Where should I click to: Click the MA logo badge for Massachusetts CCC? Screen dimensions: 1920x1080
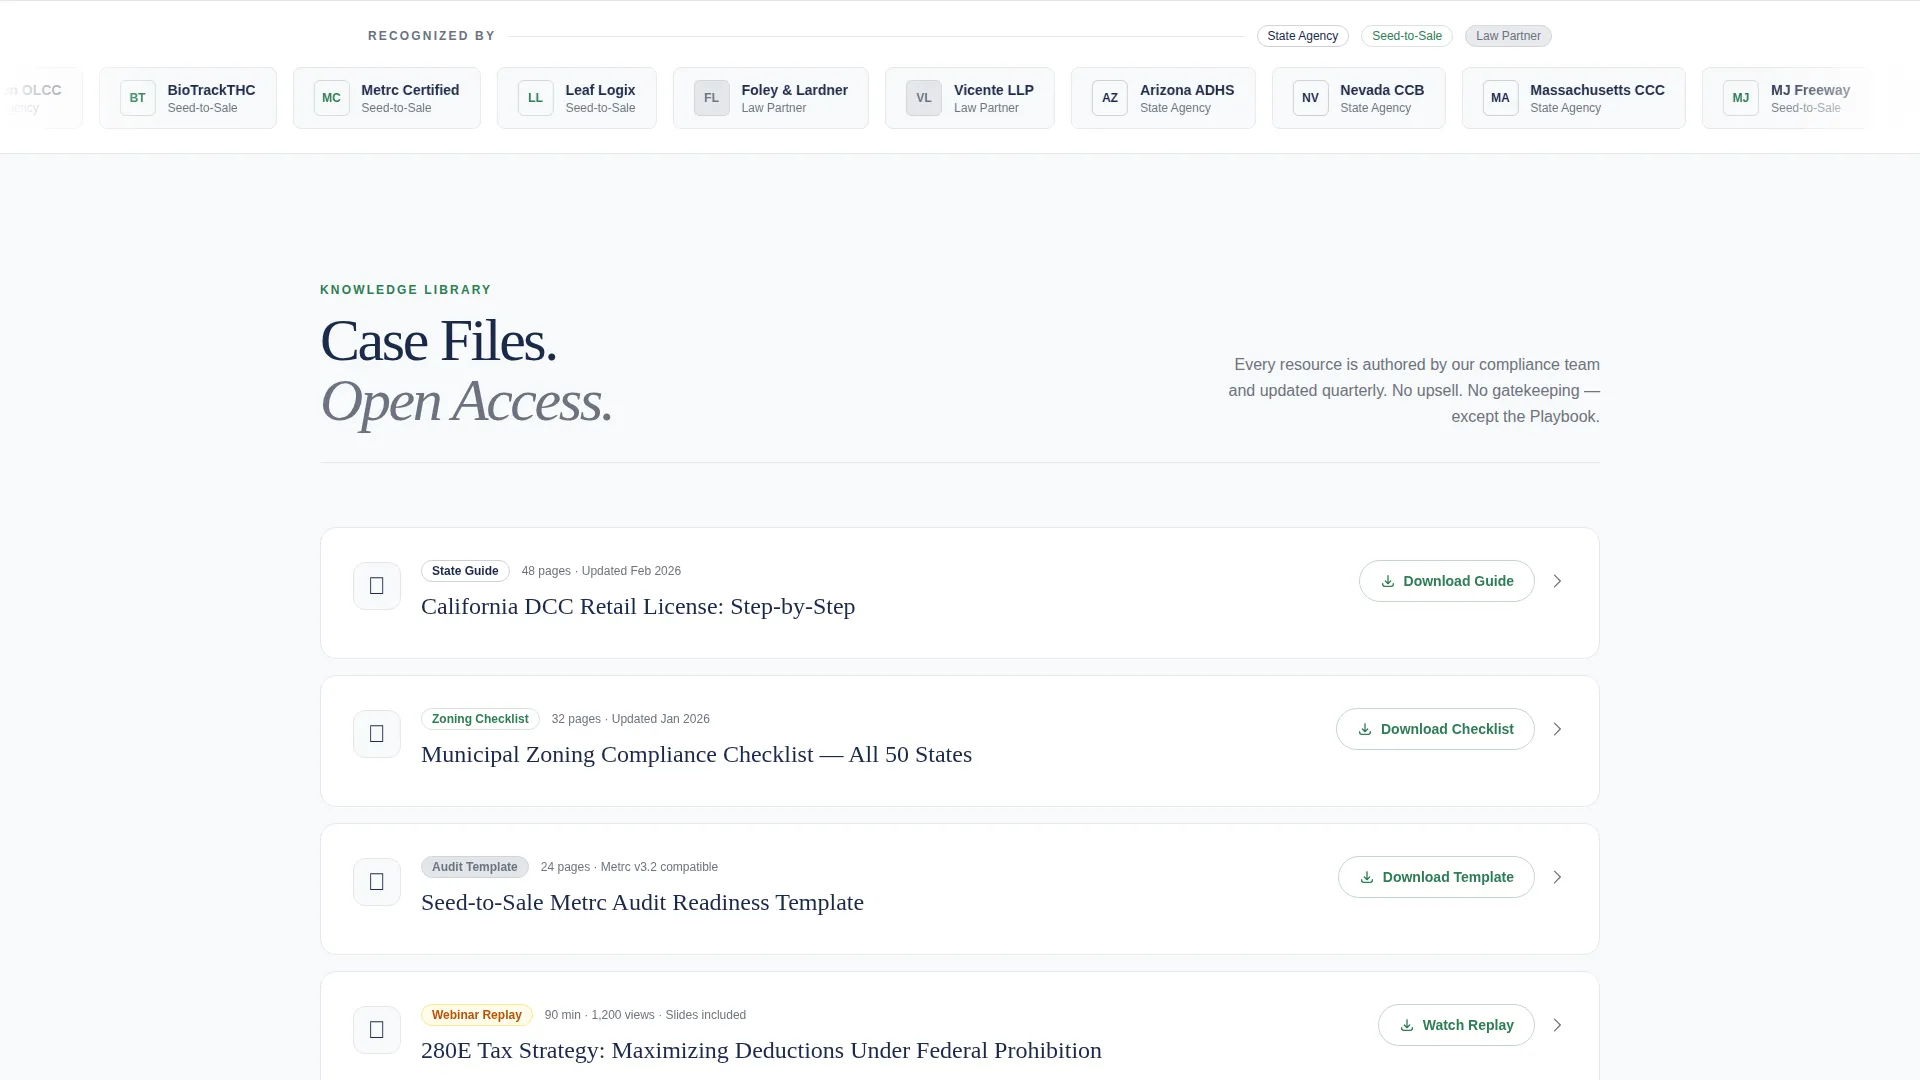click(1501, 98)
